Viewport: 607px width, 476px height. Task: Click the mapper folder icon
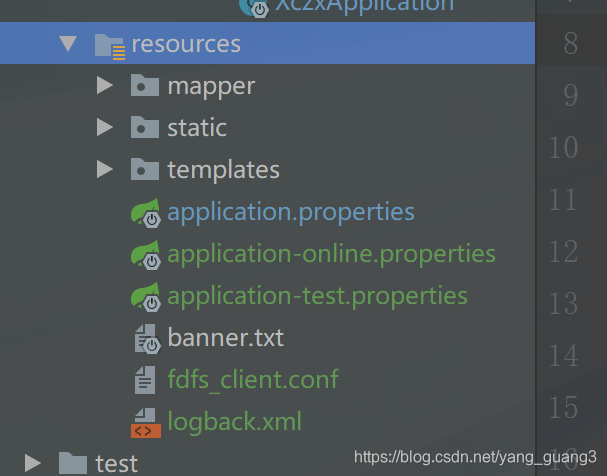click(145, 86)
